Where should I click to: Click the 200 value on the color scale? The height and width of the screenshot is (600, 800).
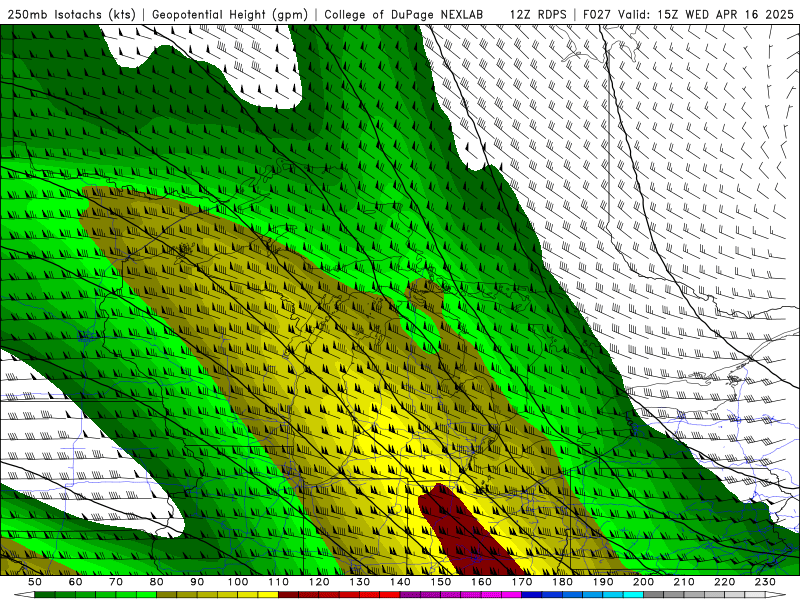click(643, 582)
